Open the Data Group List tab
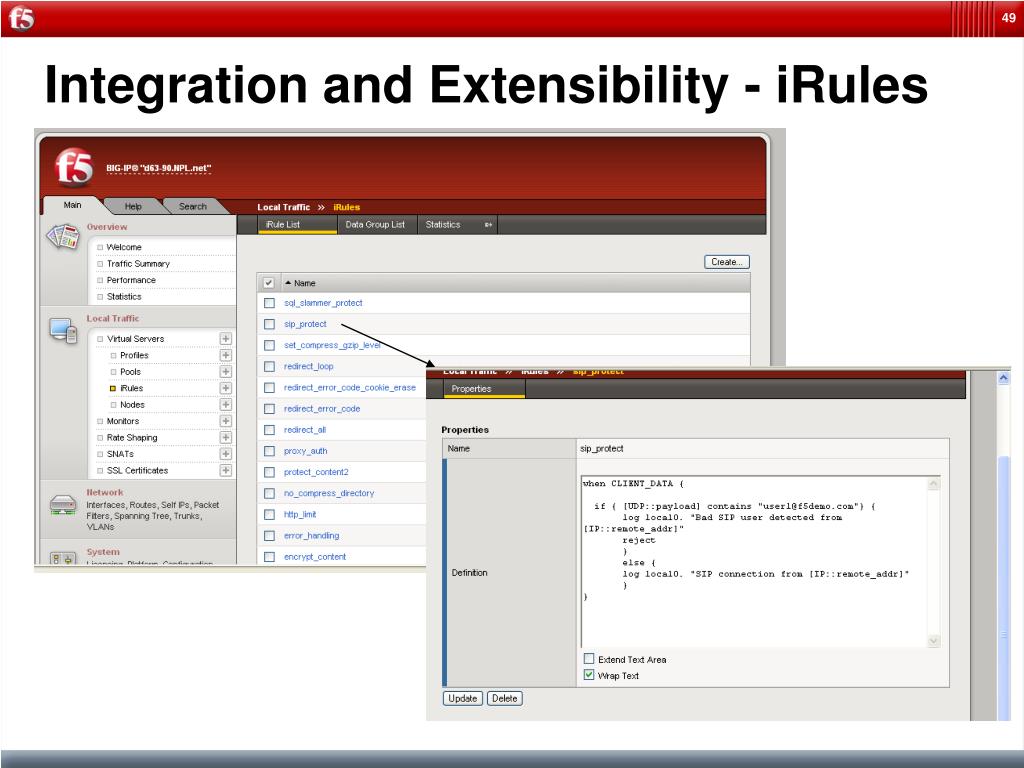Screen dimensions: 1024x768 (x=375, y=225)
